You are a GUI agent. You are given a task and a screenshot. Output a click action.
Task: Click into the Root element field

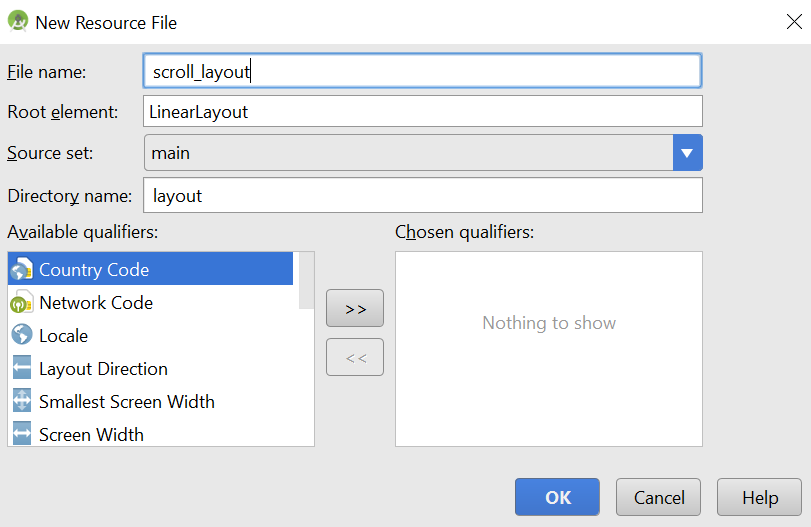pyautogui.click(x=423, y=111)
